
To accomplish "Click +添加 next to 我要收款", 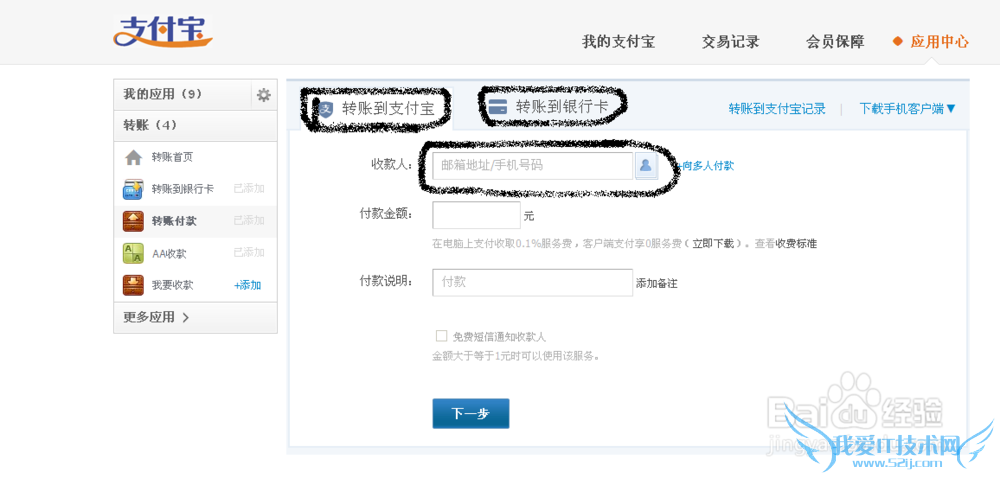I will pos(247,286).
